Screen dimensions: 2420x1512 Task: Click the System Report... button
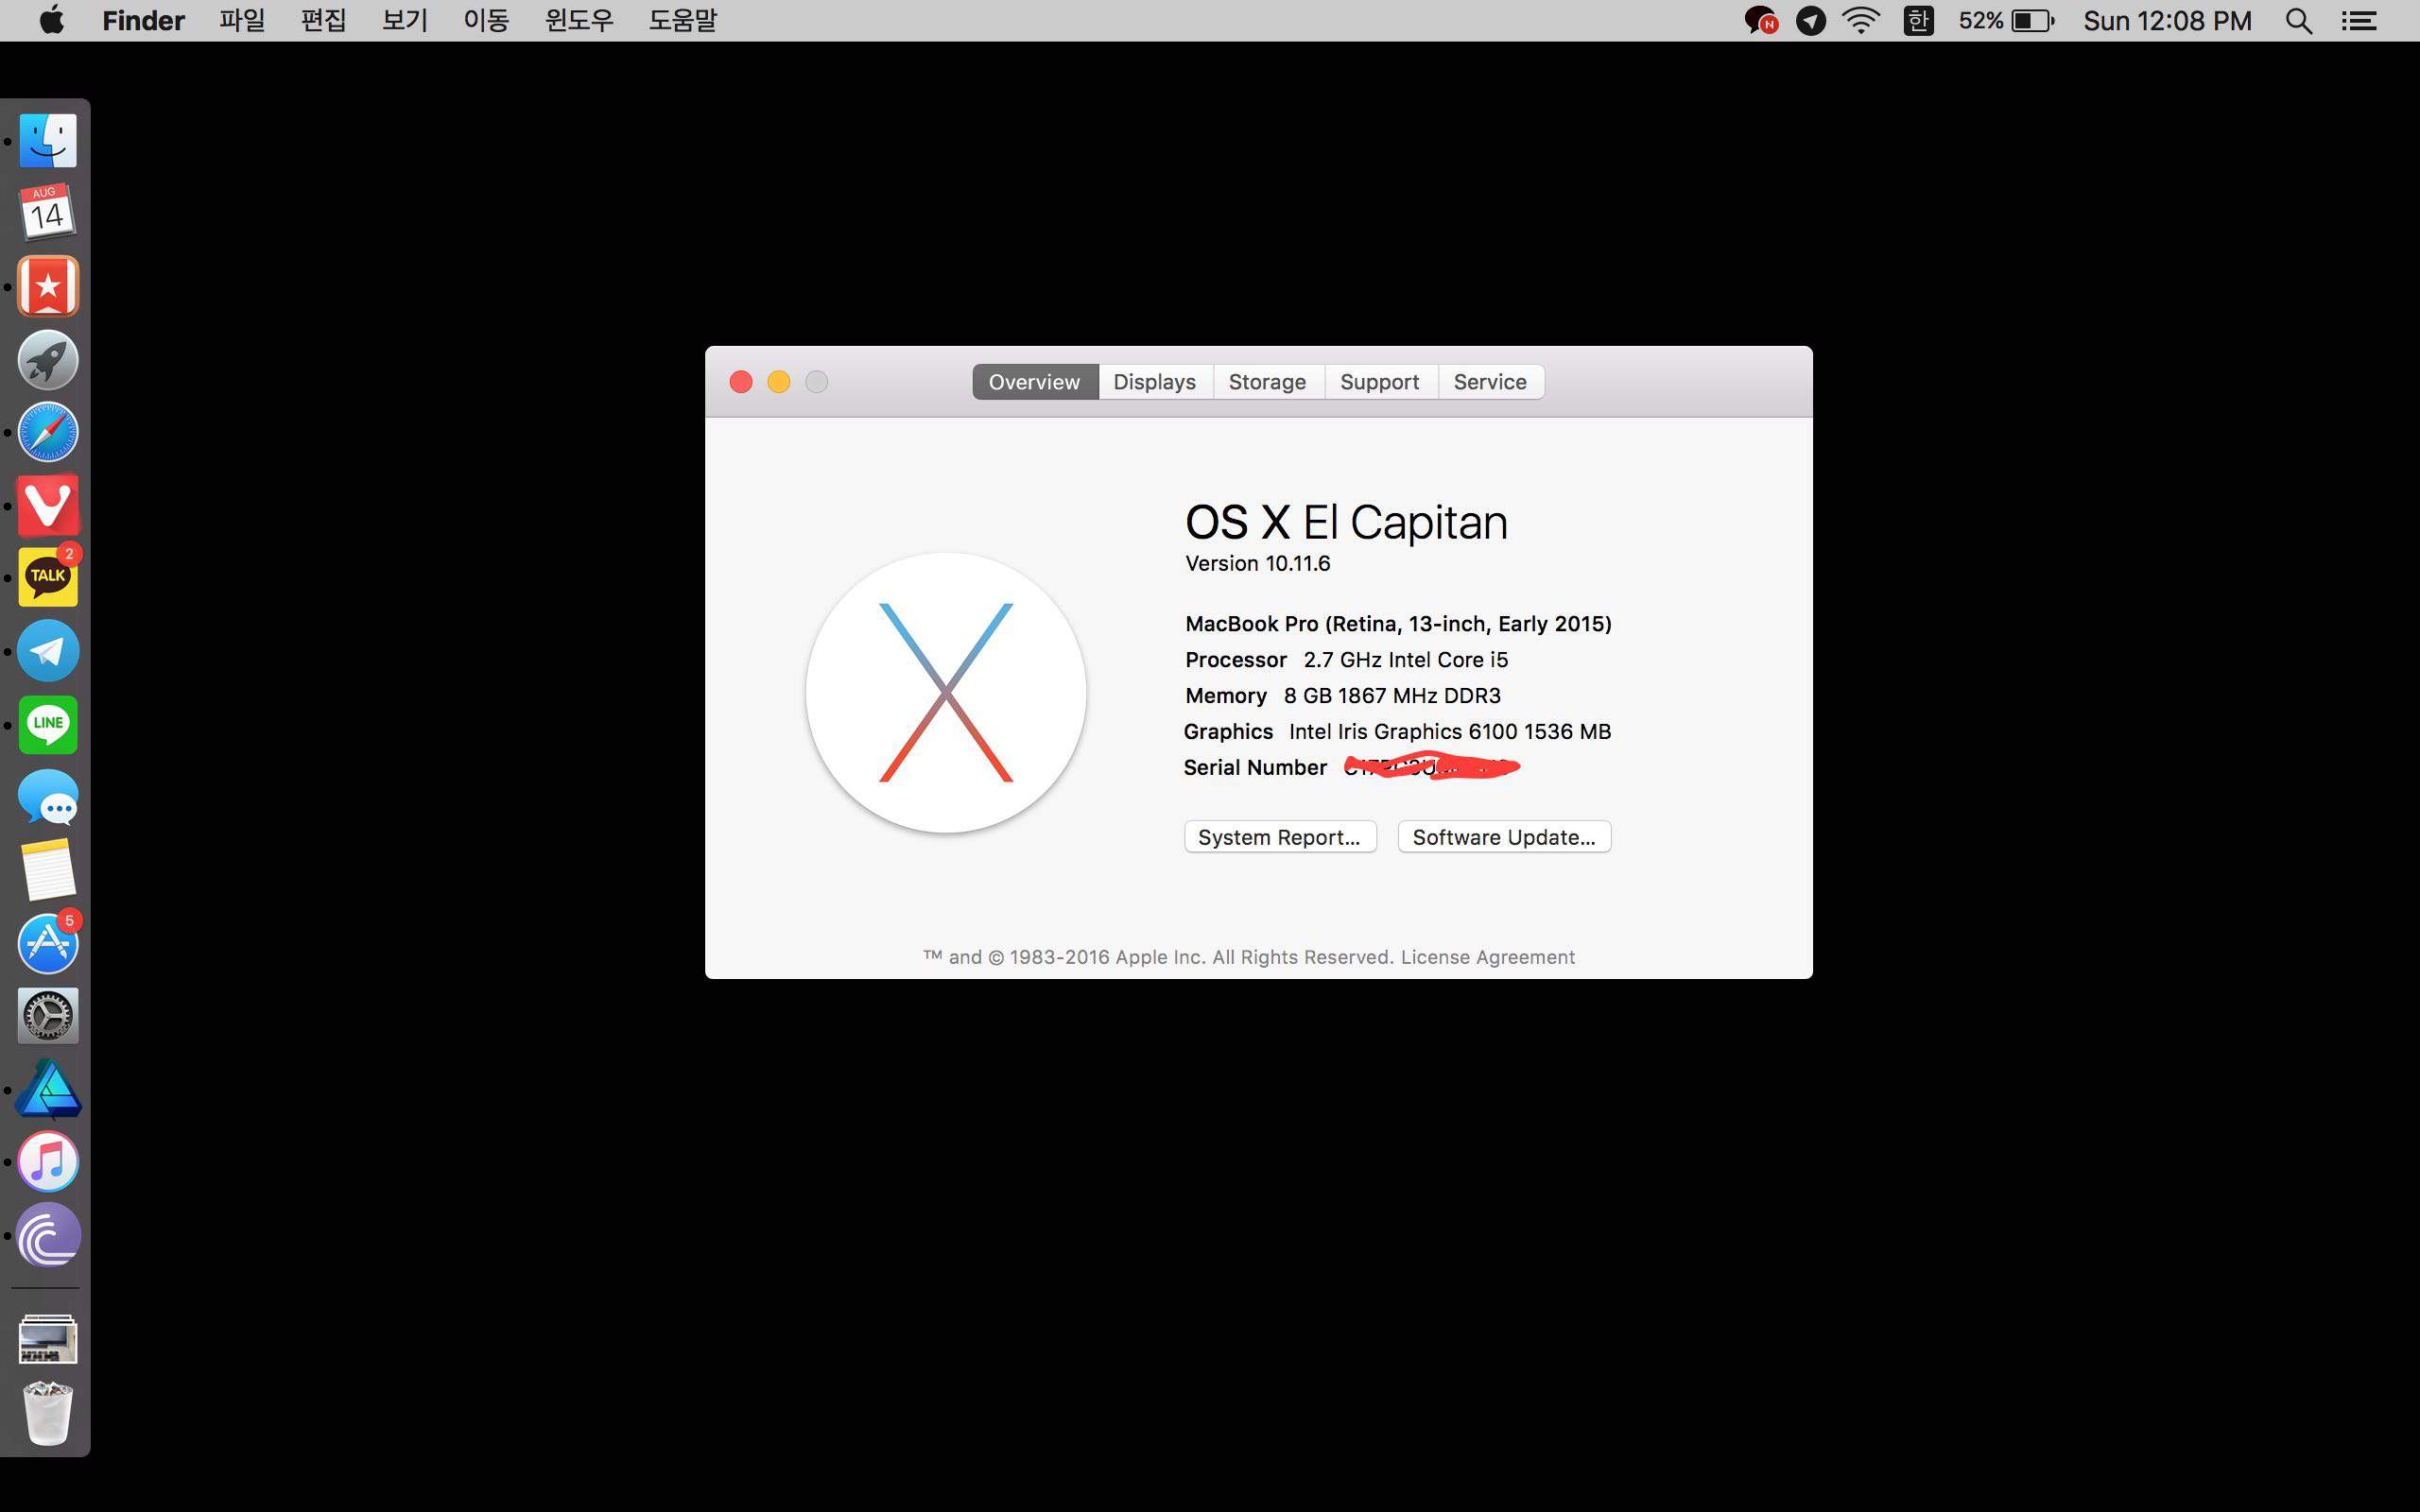click(x=1279, y=837)
